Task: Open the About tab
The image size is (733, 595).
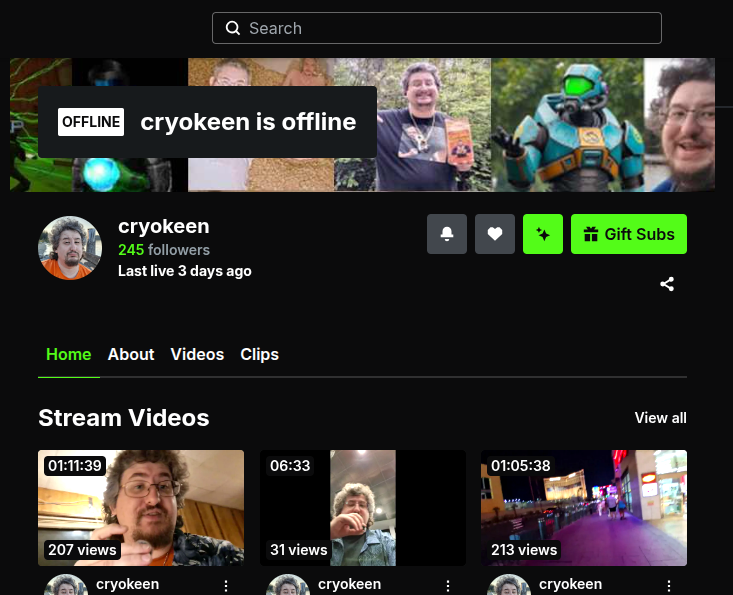Action: click(x=131, y=354)
